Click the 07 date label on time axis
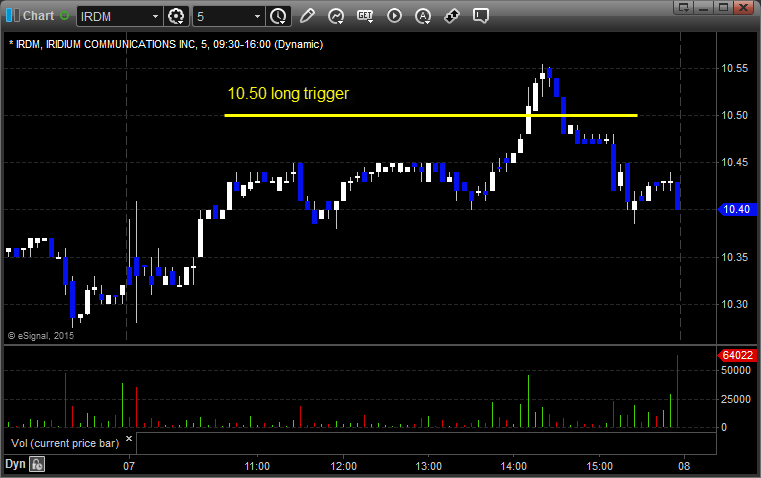Viewport: 761px width, 478px height. [x=129, y=466]
